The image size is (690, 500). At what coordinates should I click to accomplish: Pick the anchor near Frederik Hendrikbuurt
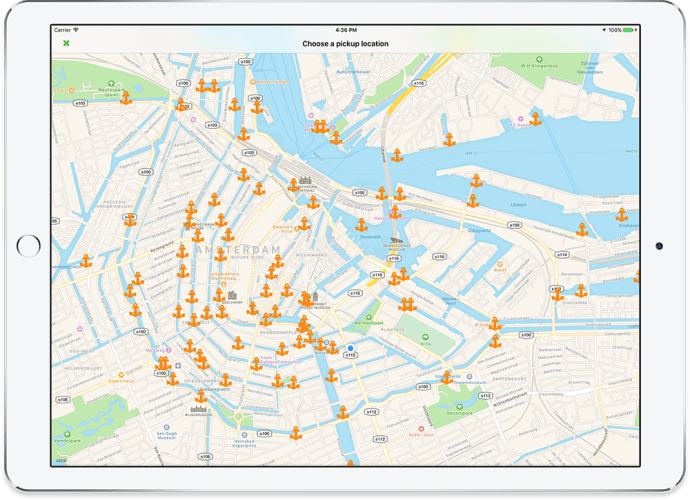pos(130,220)
